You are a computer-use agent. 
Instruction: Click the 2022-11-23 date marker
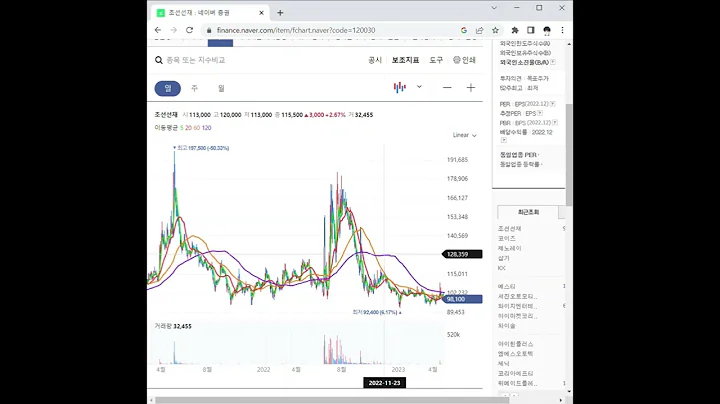coord(384,383)
